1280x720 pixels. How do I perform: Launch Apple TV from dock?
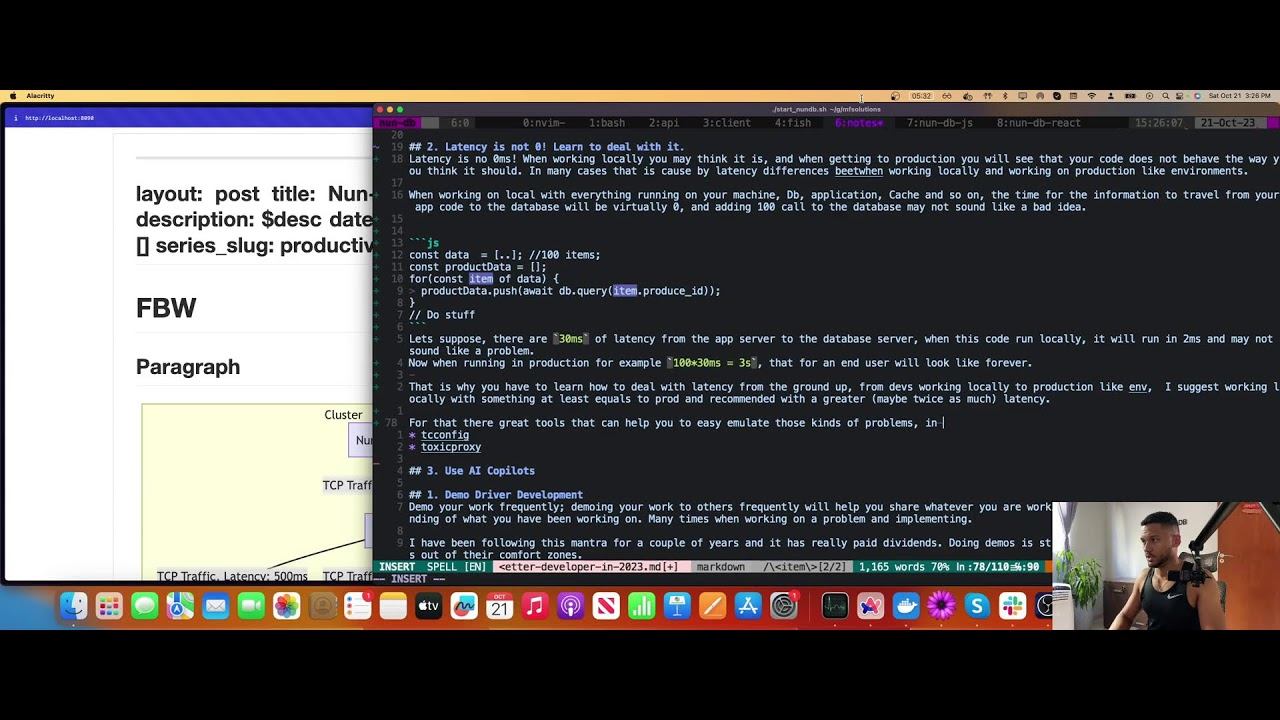(x=428, y=606)
